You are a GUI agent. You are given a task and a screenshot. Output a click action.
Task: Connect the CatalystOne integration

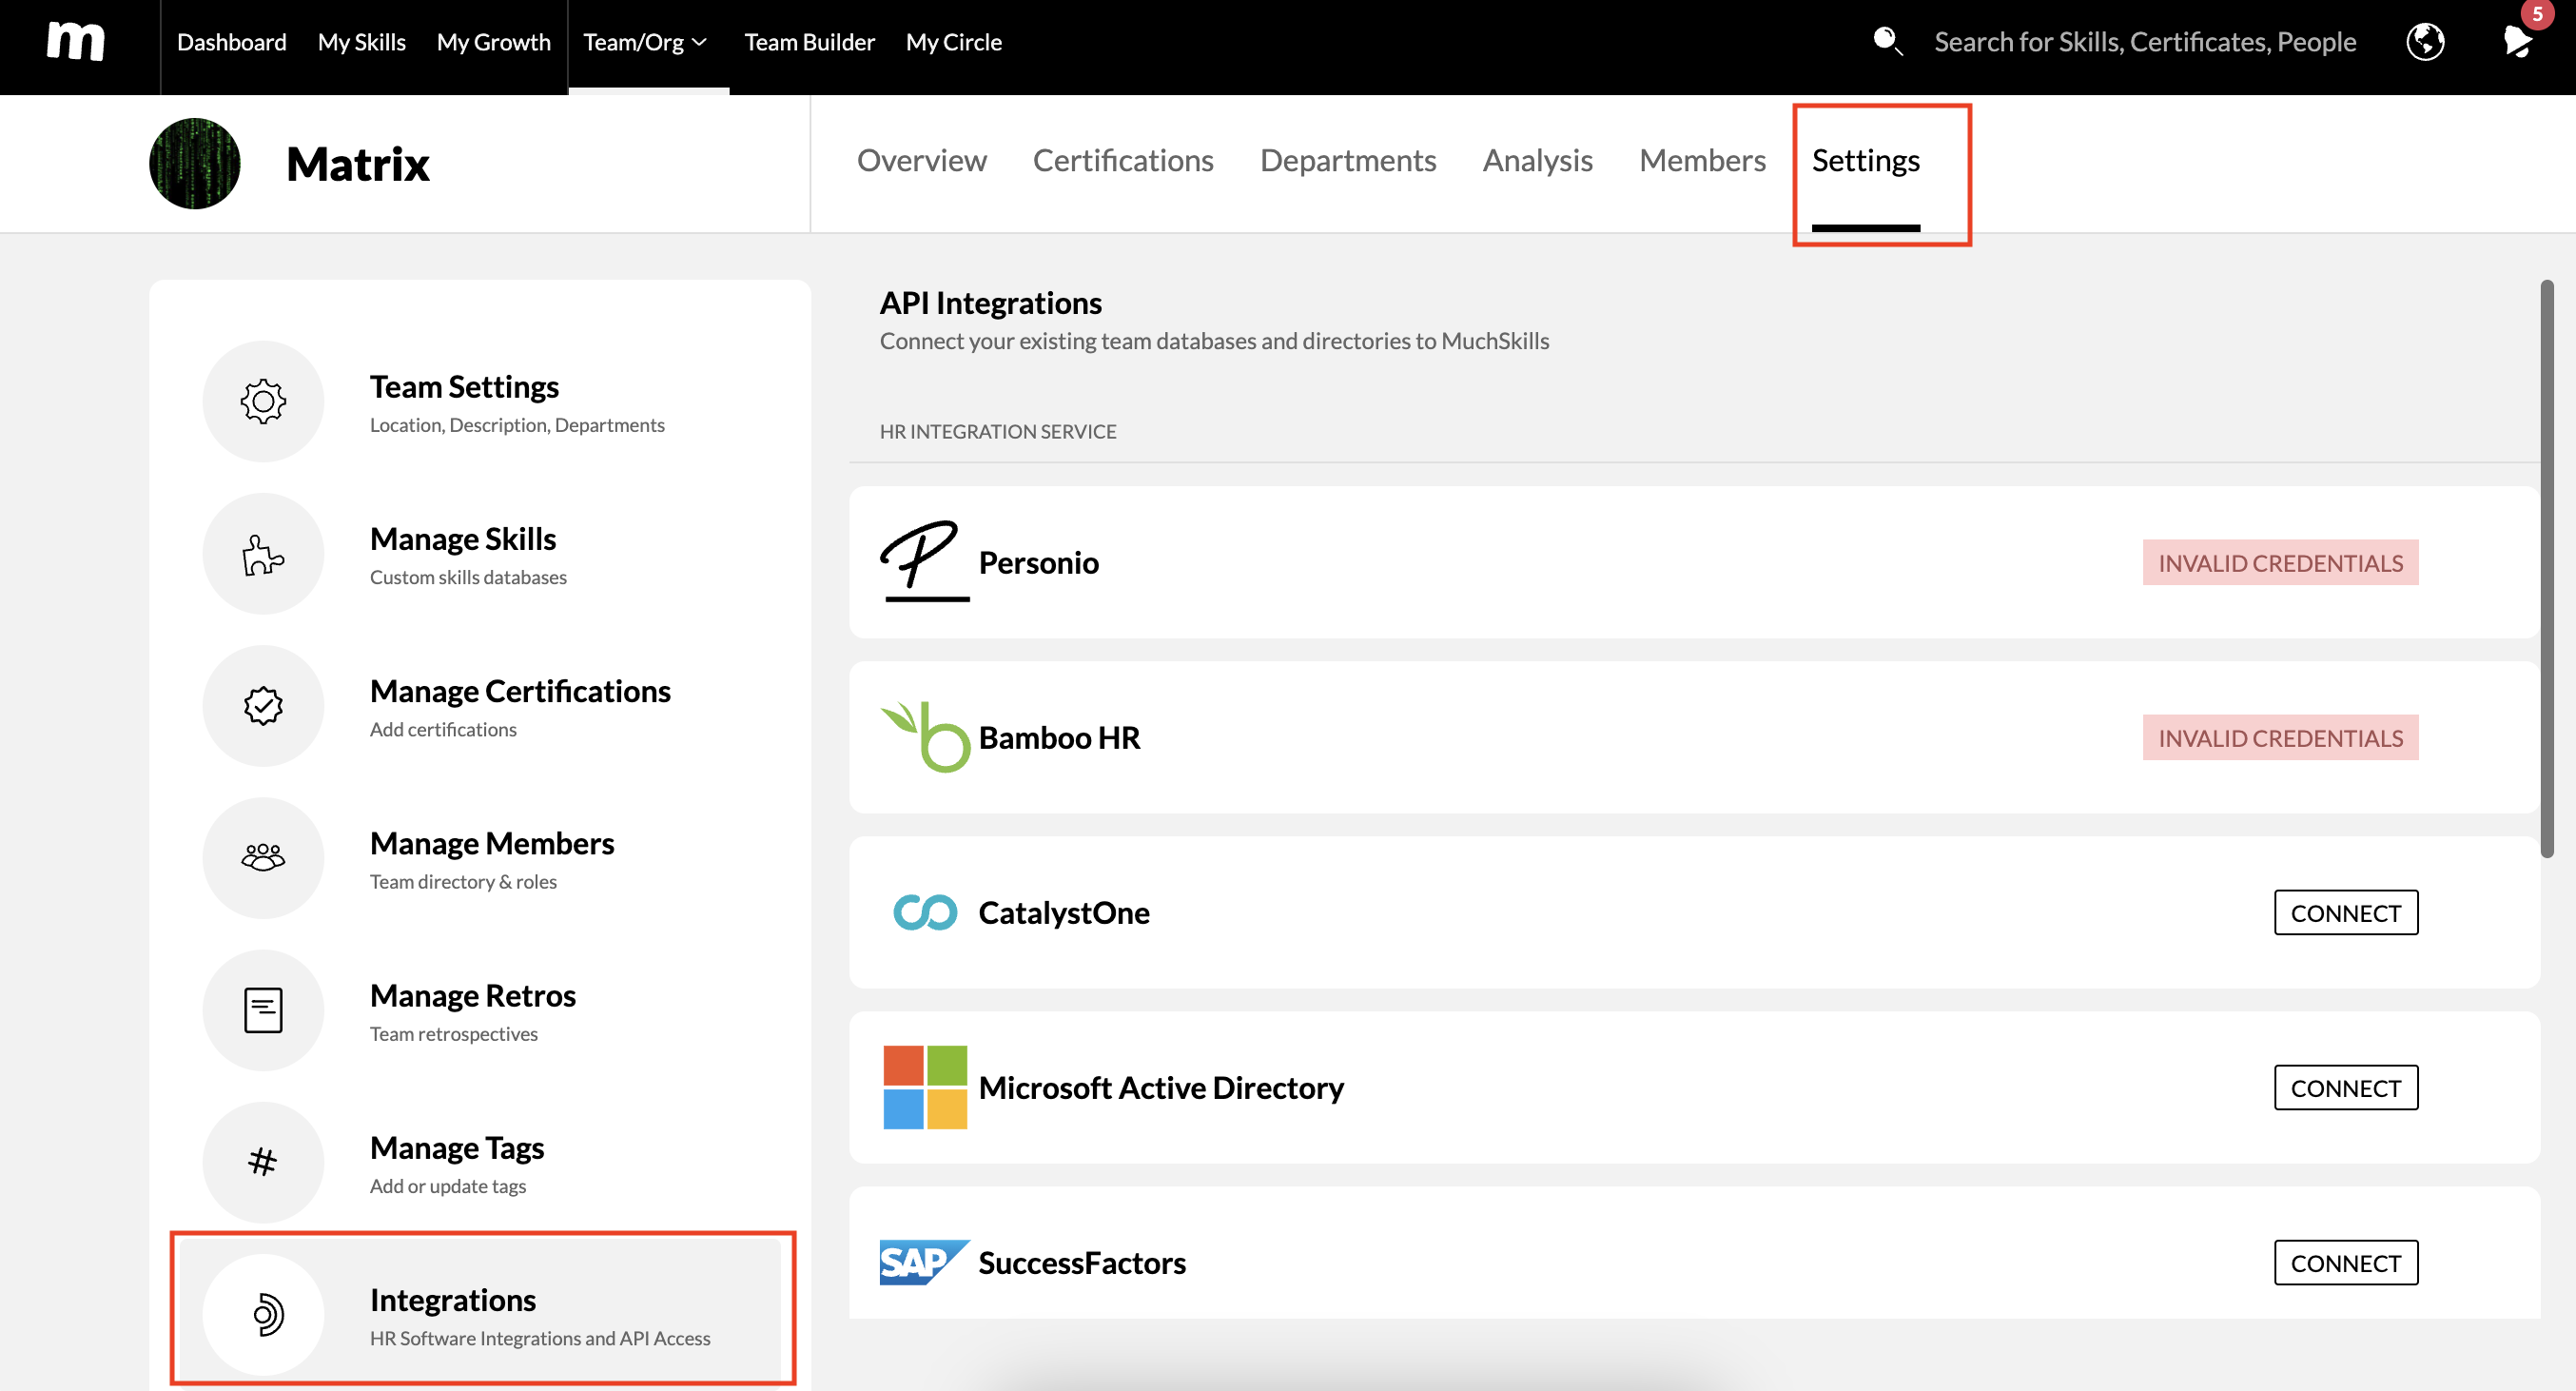point(2345,913)
